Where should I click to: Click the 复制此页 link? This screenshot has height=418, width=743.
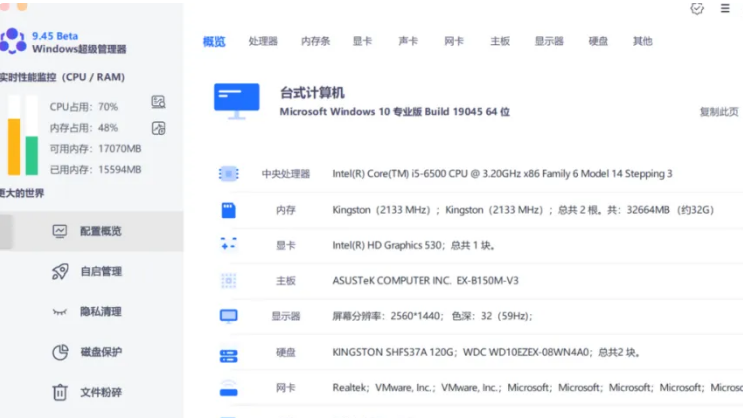(x=718, y=112)
